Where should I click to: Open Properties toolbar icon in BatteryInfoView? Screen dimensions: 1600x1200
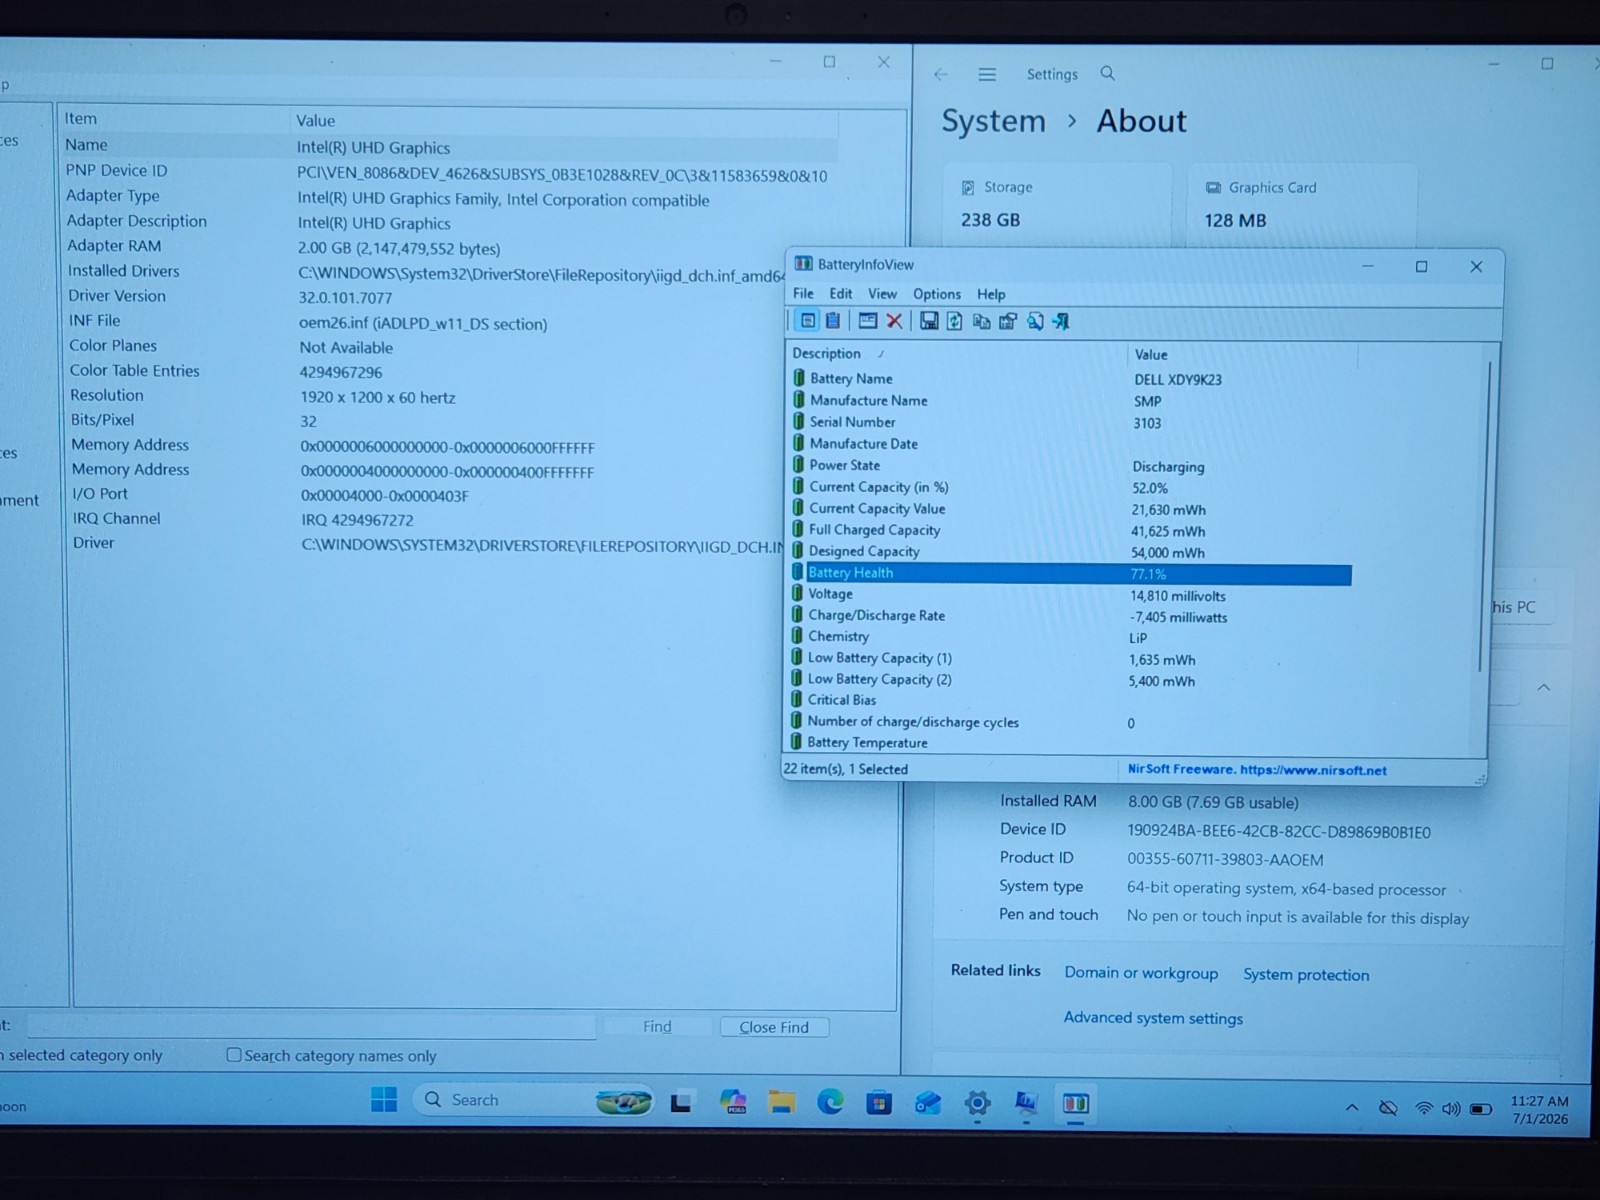[1008, 321]
